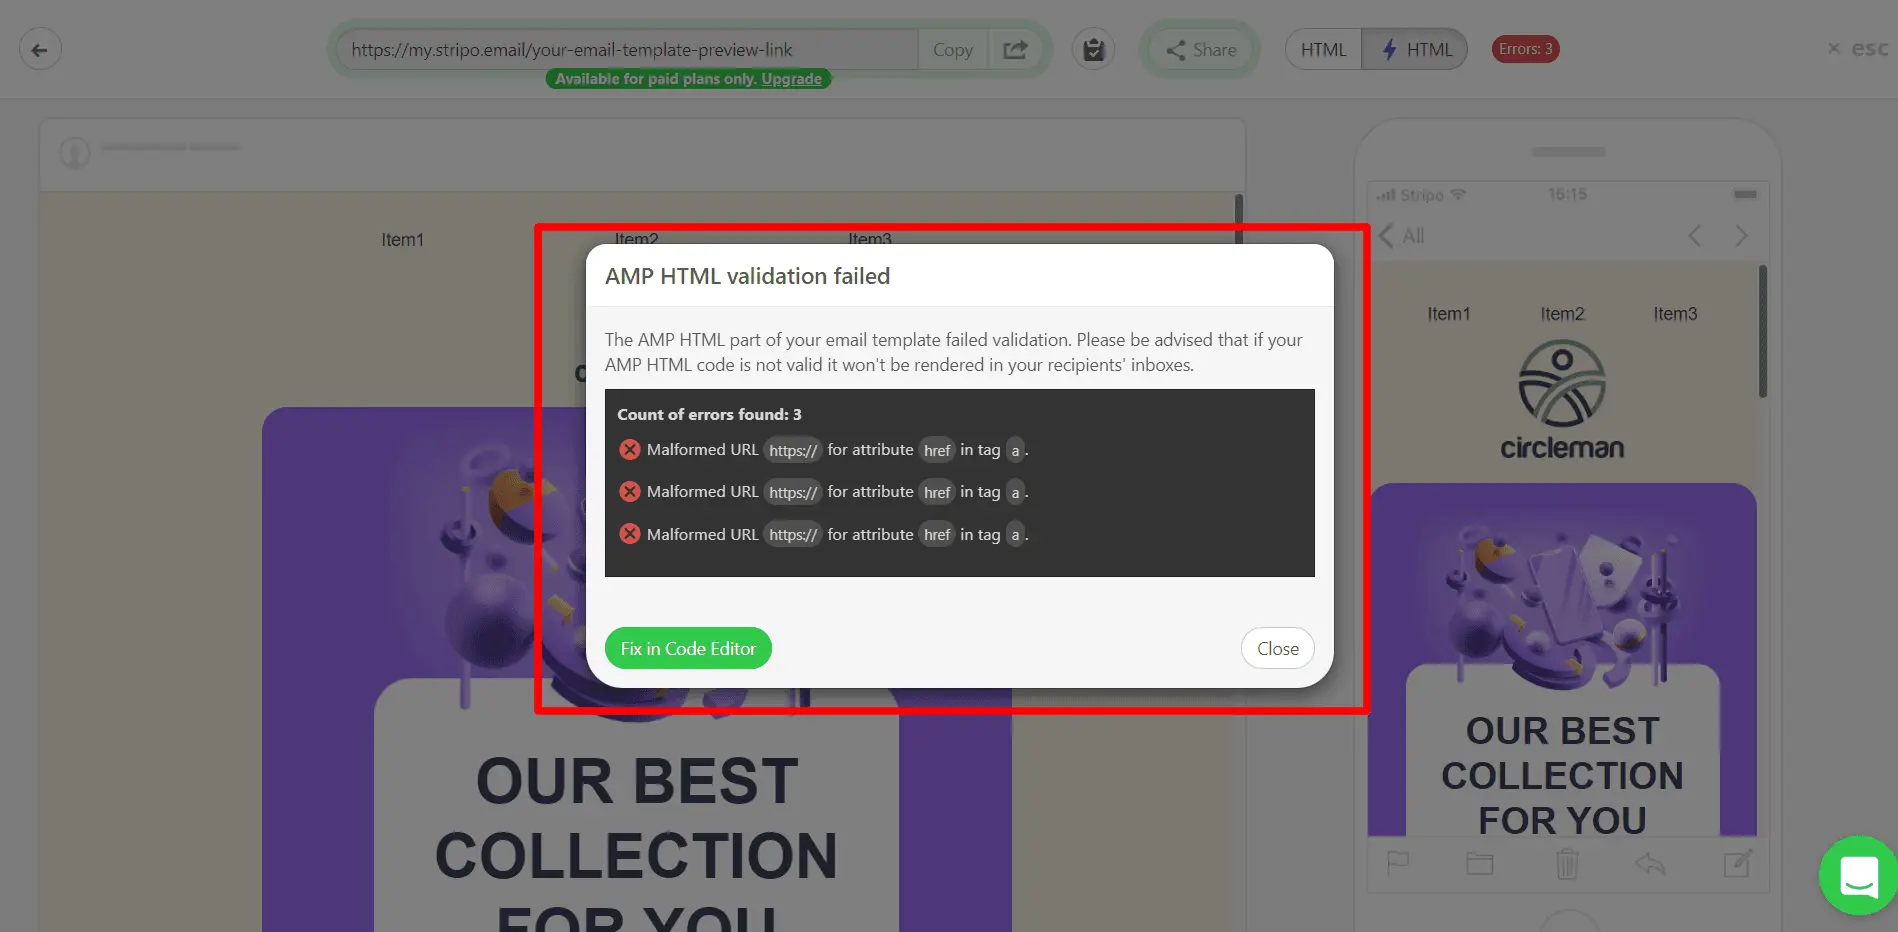Screen dimensions: 1898x932
Task: Click the trash icon in mobile toolbar
Action: tap(1567, 863)
